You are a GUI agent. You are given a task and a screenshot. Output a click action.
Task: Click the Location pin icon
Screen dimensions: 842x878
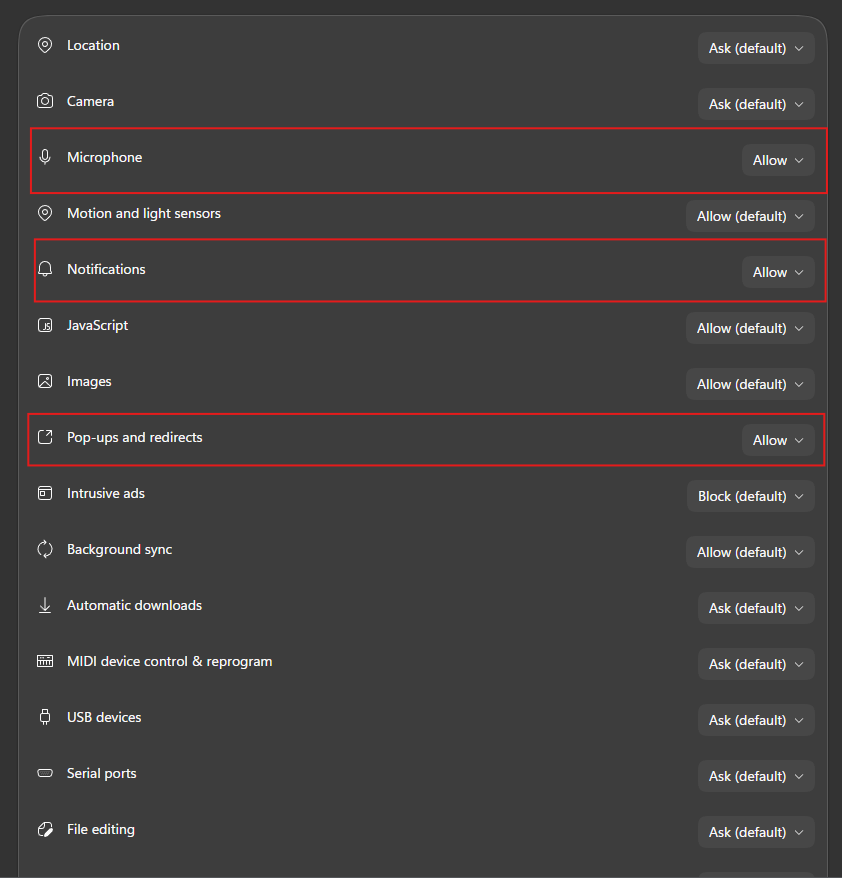pos(45,45)
